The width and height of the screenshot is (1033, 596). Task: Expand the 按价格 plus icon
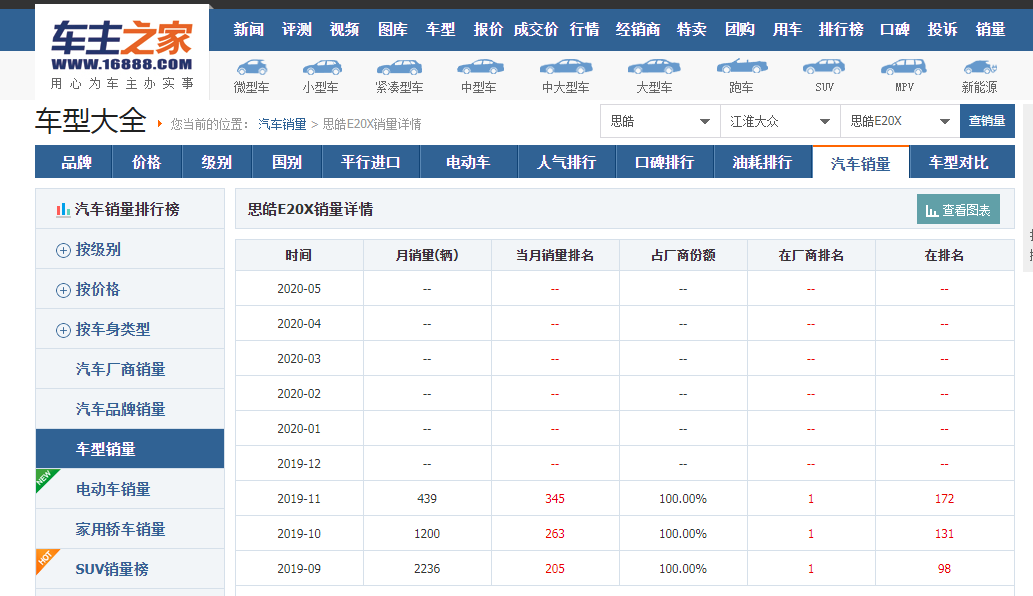[63, 290]
